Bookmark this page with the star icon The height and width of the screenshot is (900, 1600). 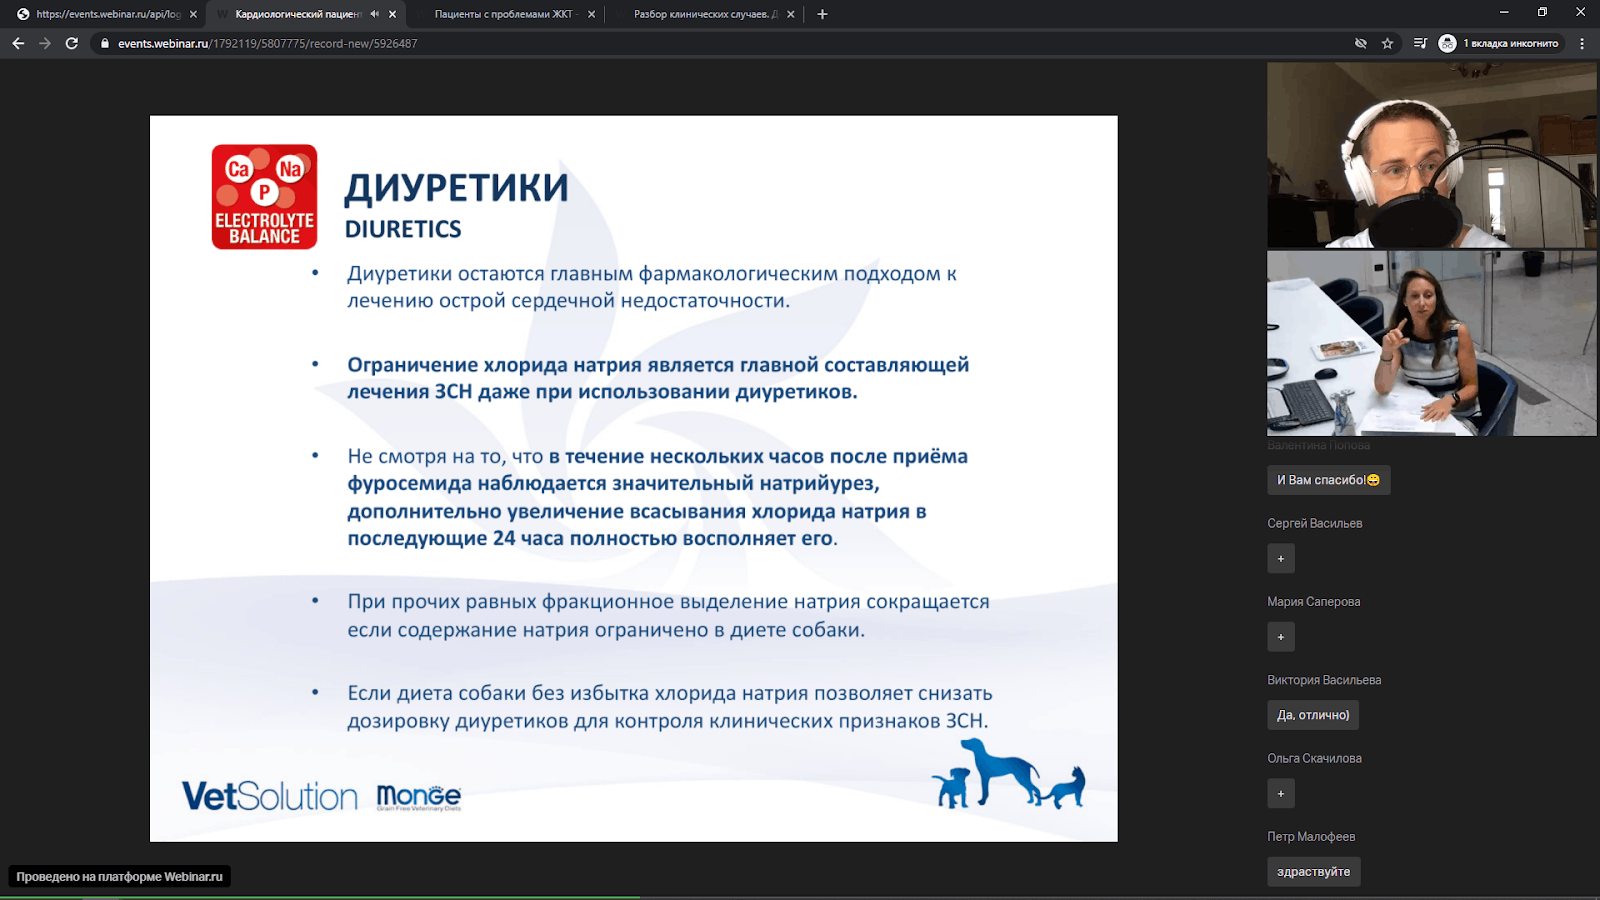[x=1387, y=43]
